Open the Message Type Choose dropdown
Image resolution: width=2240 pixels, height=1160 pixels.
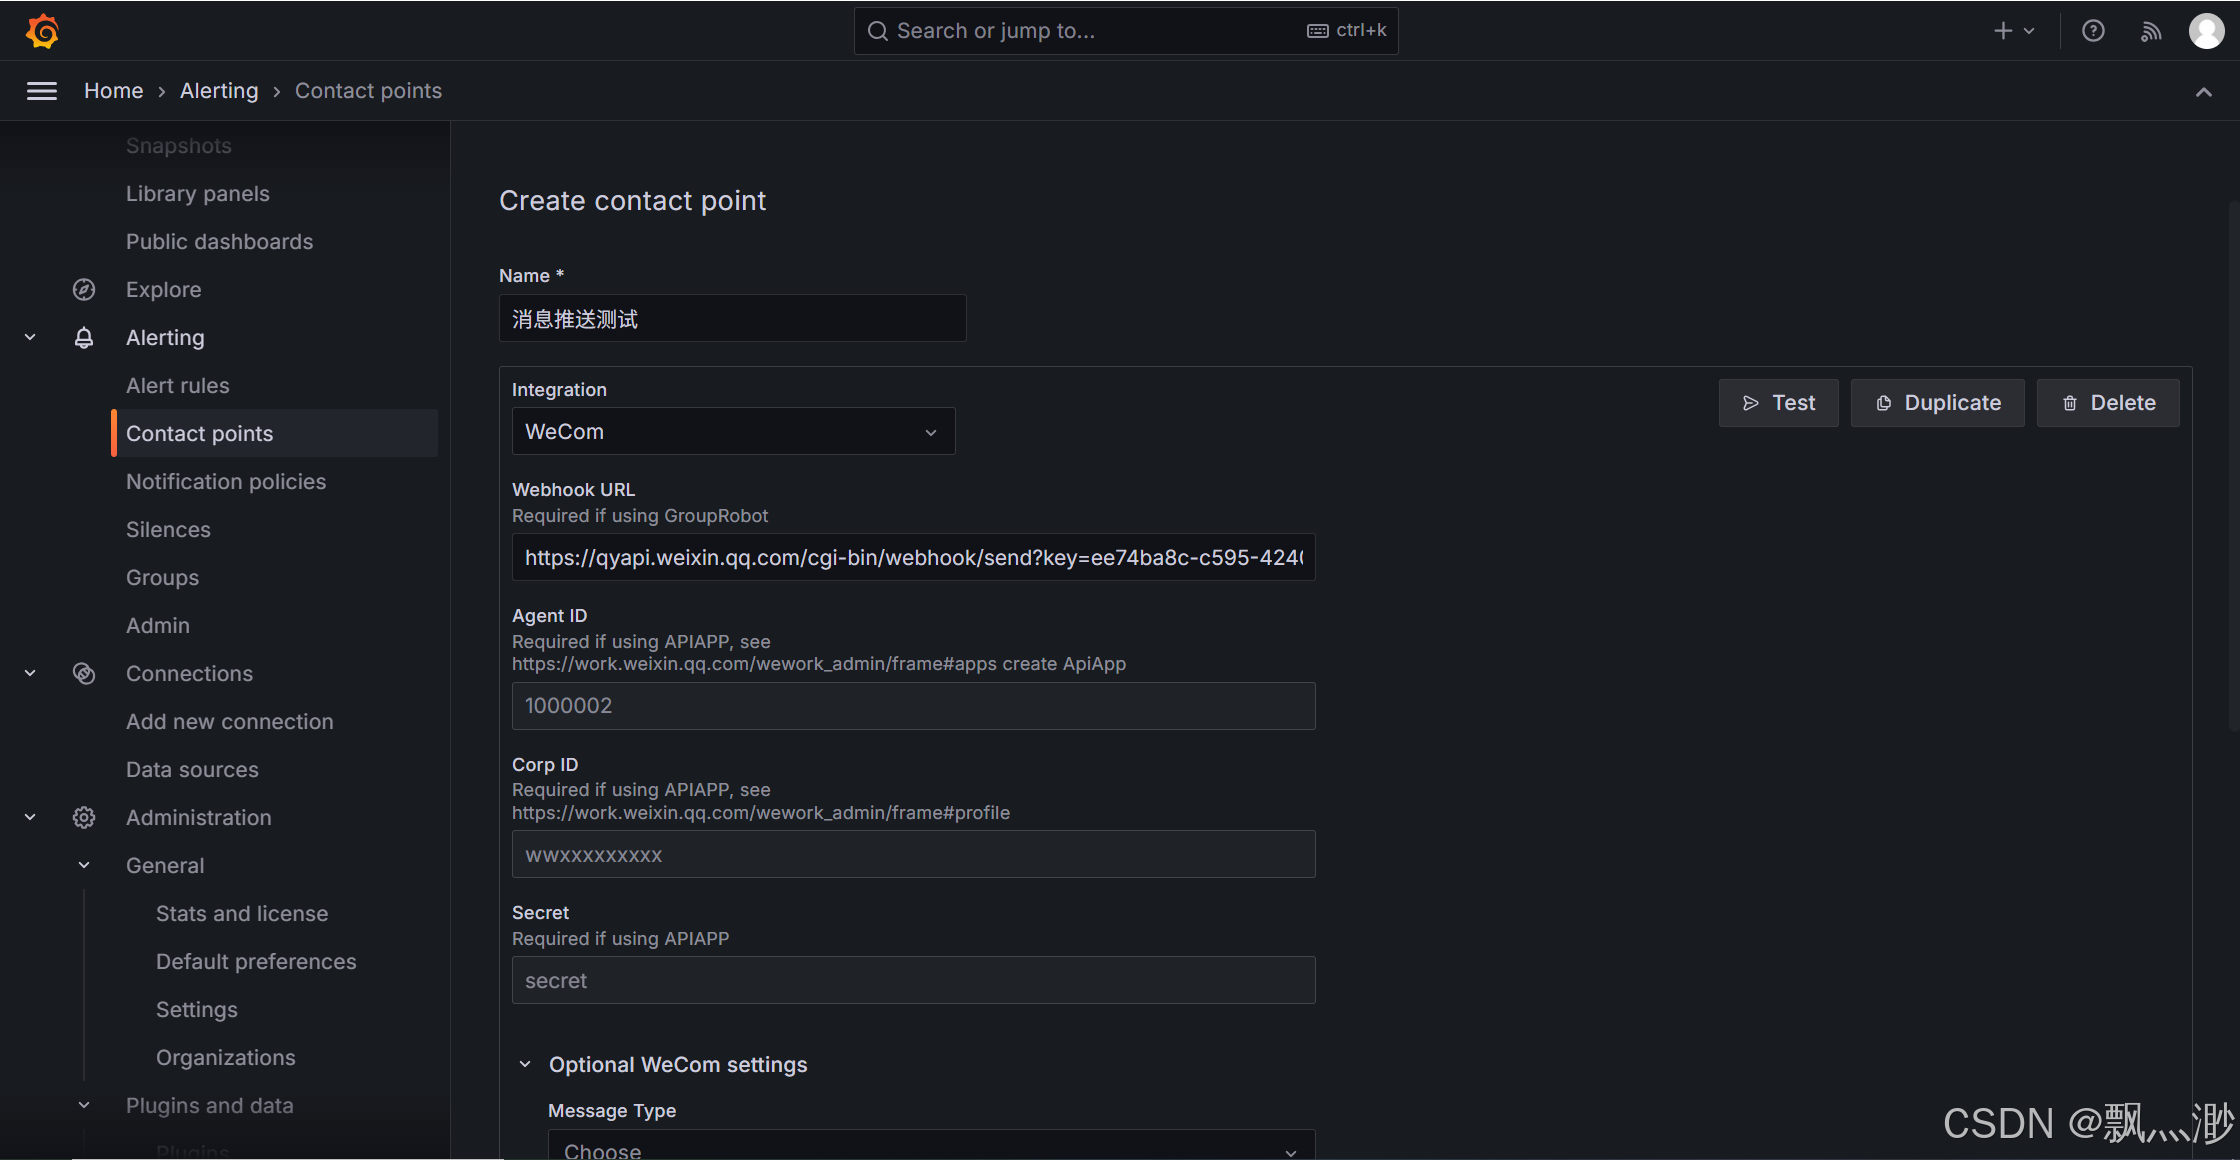931,1147
